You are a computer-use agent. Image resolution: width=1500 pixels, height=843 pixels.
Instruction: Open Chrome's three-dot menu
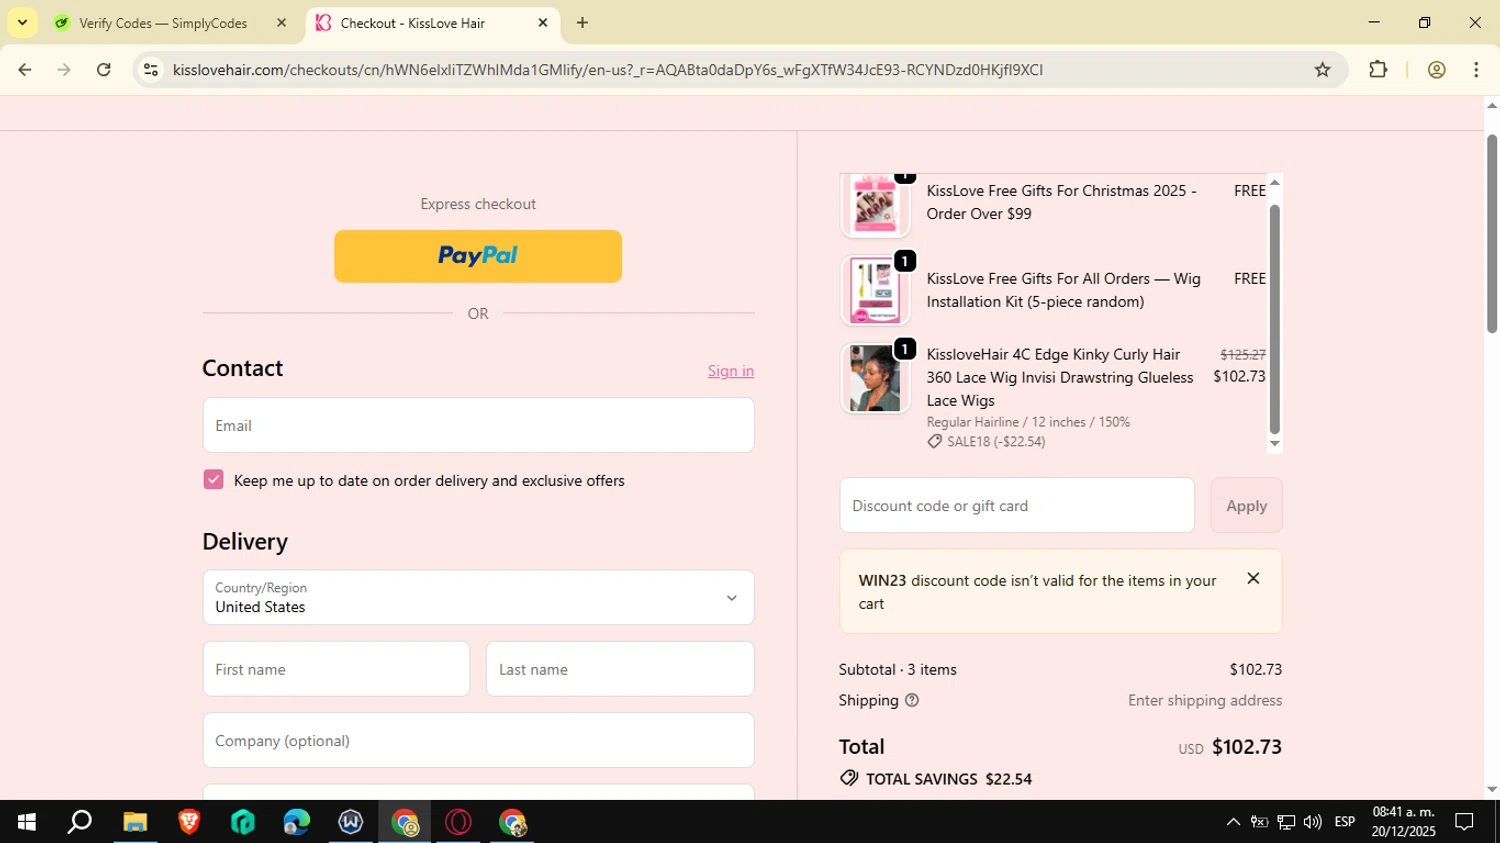point(1476,70)
